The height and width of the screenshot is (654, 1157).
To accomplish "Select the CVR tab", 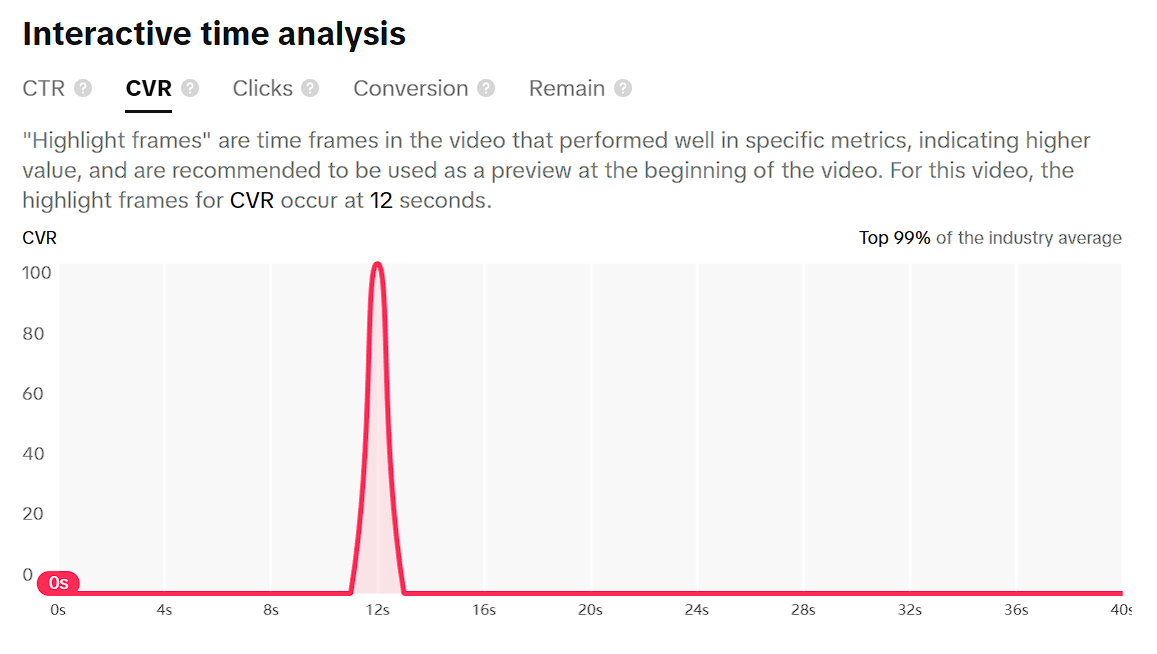I will click(149, 88).
